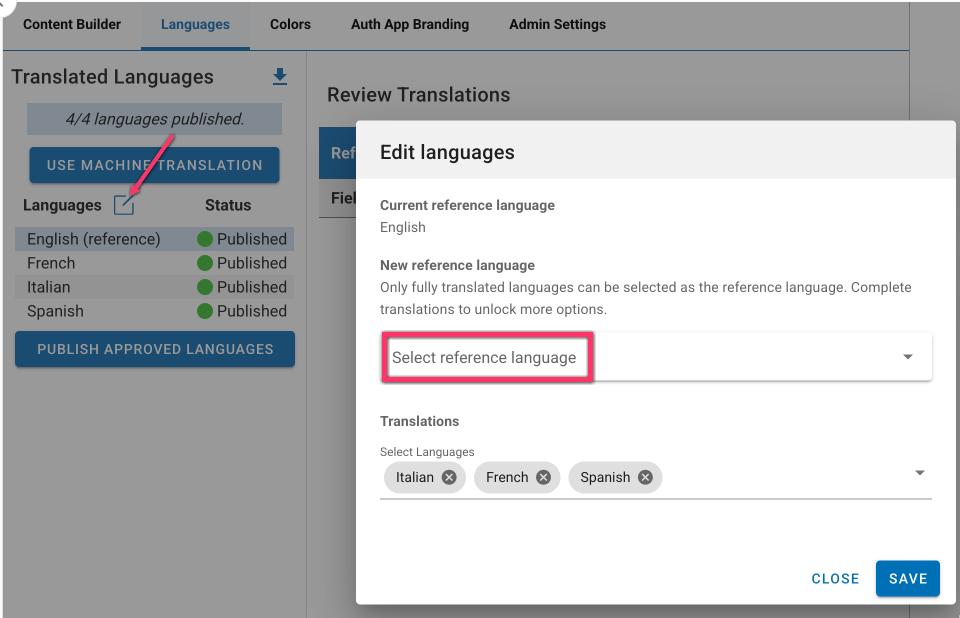960x618 pixels.
Task: Remove the Spanish language chip
Action: click(x=645, y=477)
